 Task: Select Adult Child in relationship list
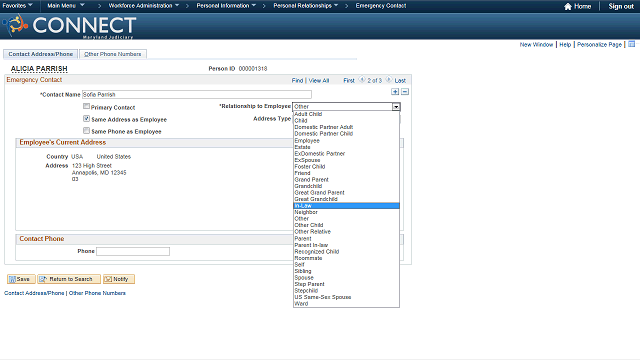(346, 114)
